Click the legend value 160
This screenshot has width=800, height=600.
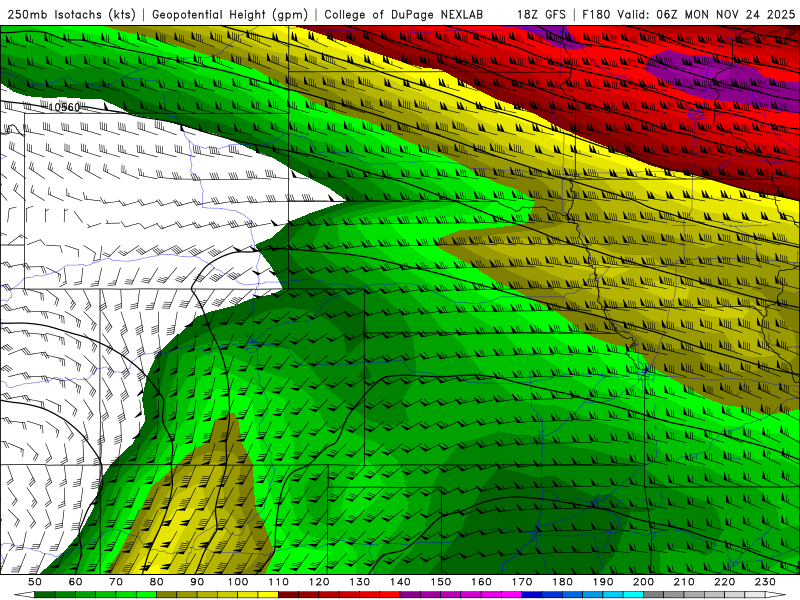481,582
